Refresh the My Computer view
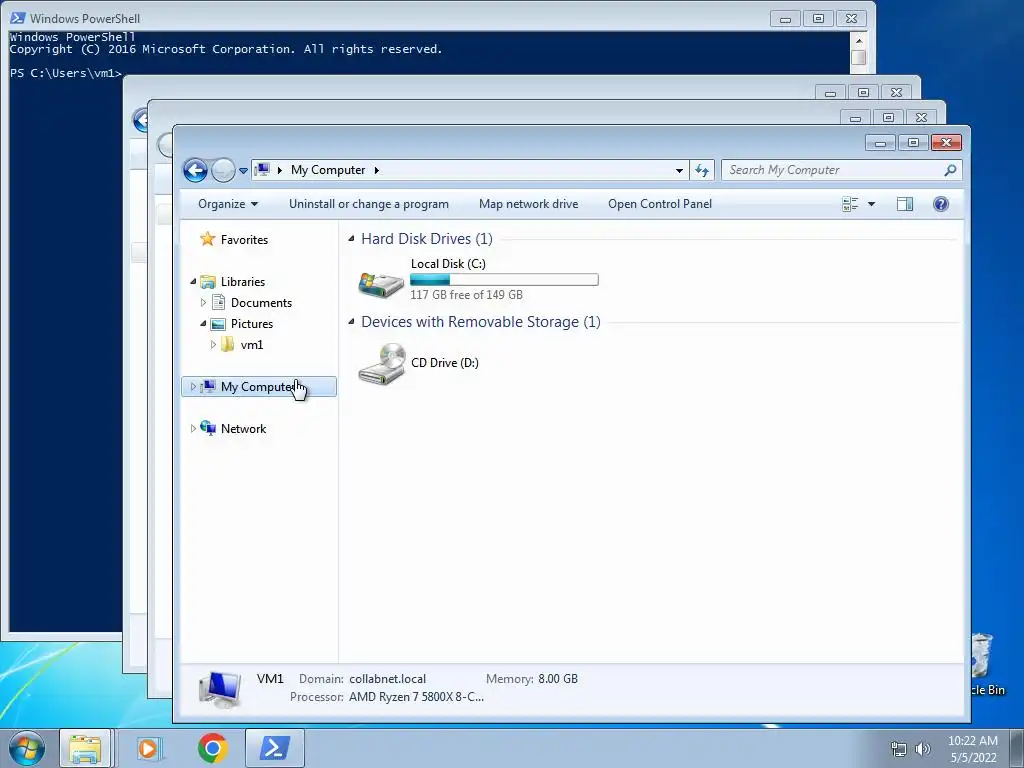Viewport: 1024px width, 768px height. (x=702, y=170)
